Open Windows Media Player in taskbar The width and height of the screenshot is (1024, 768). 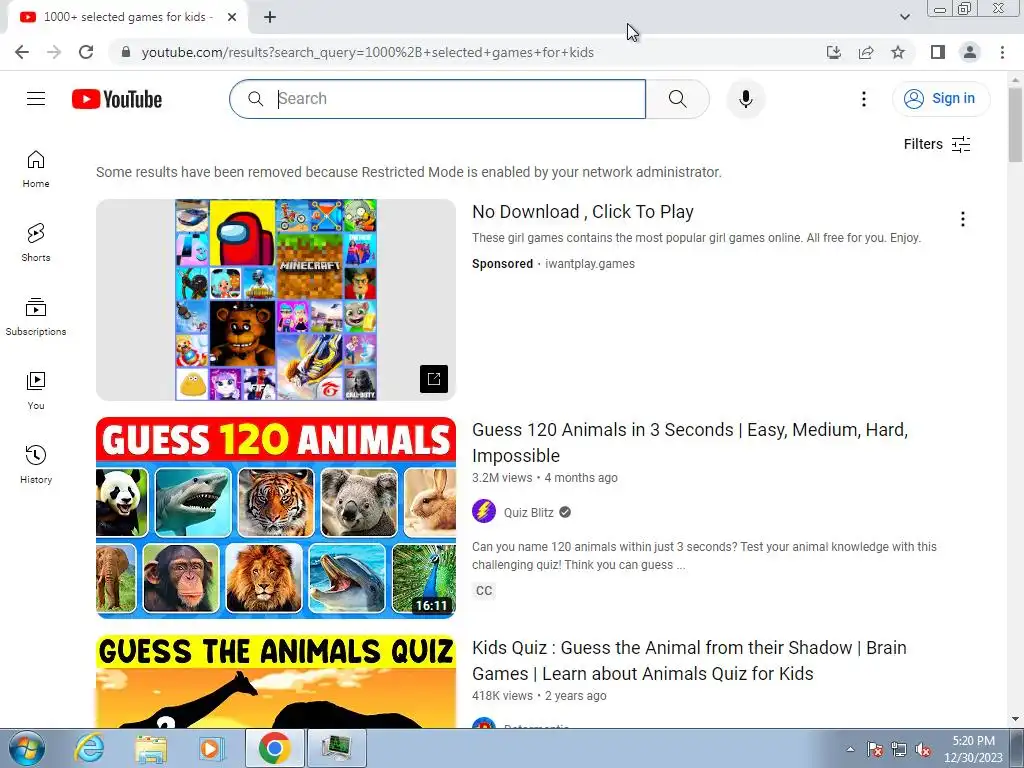point(212,748)
